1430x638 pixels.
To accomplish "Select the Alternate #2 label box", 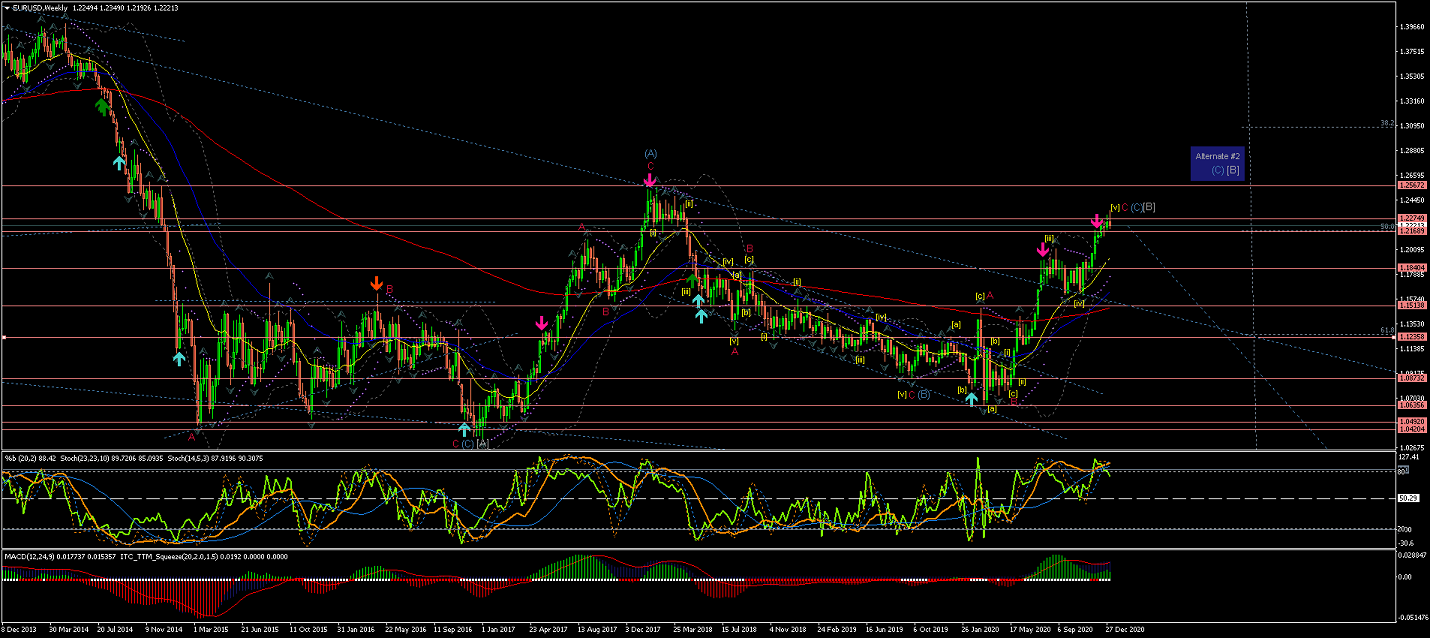I will pos(1217,163).
